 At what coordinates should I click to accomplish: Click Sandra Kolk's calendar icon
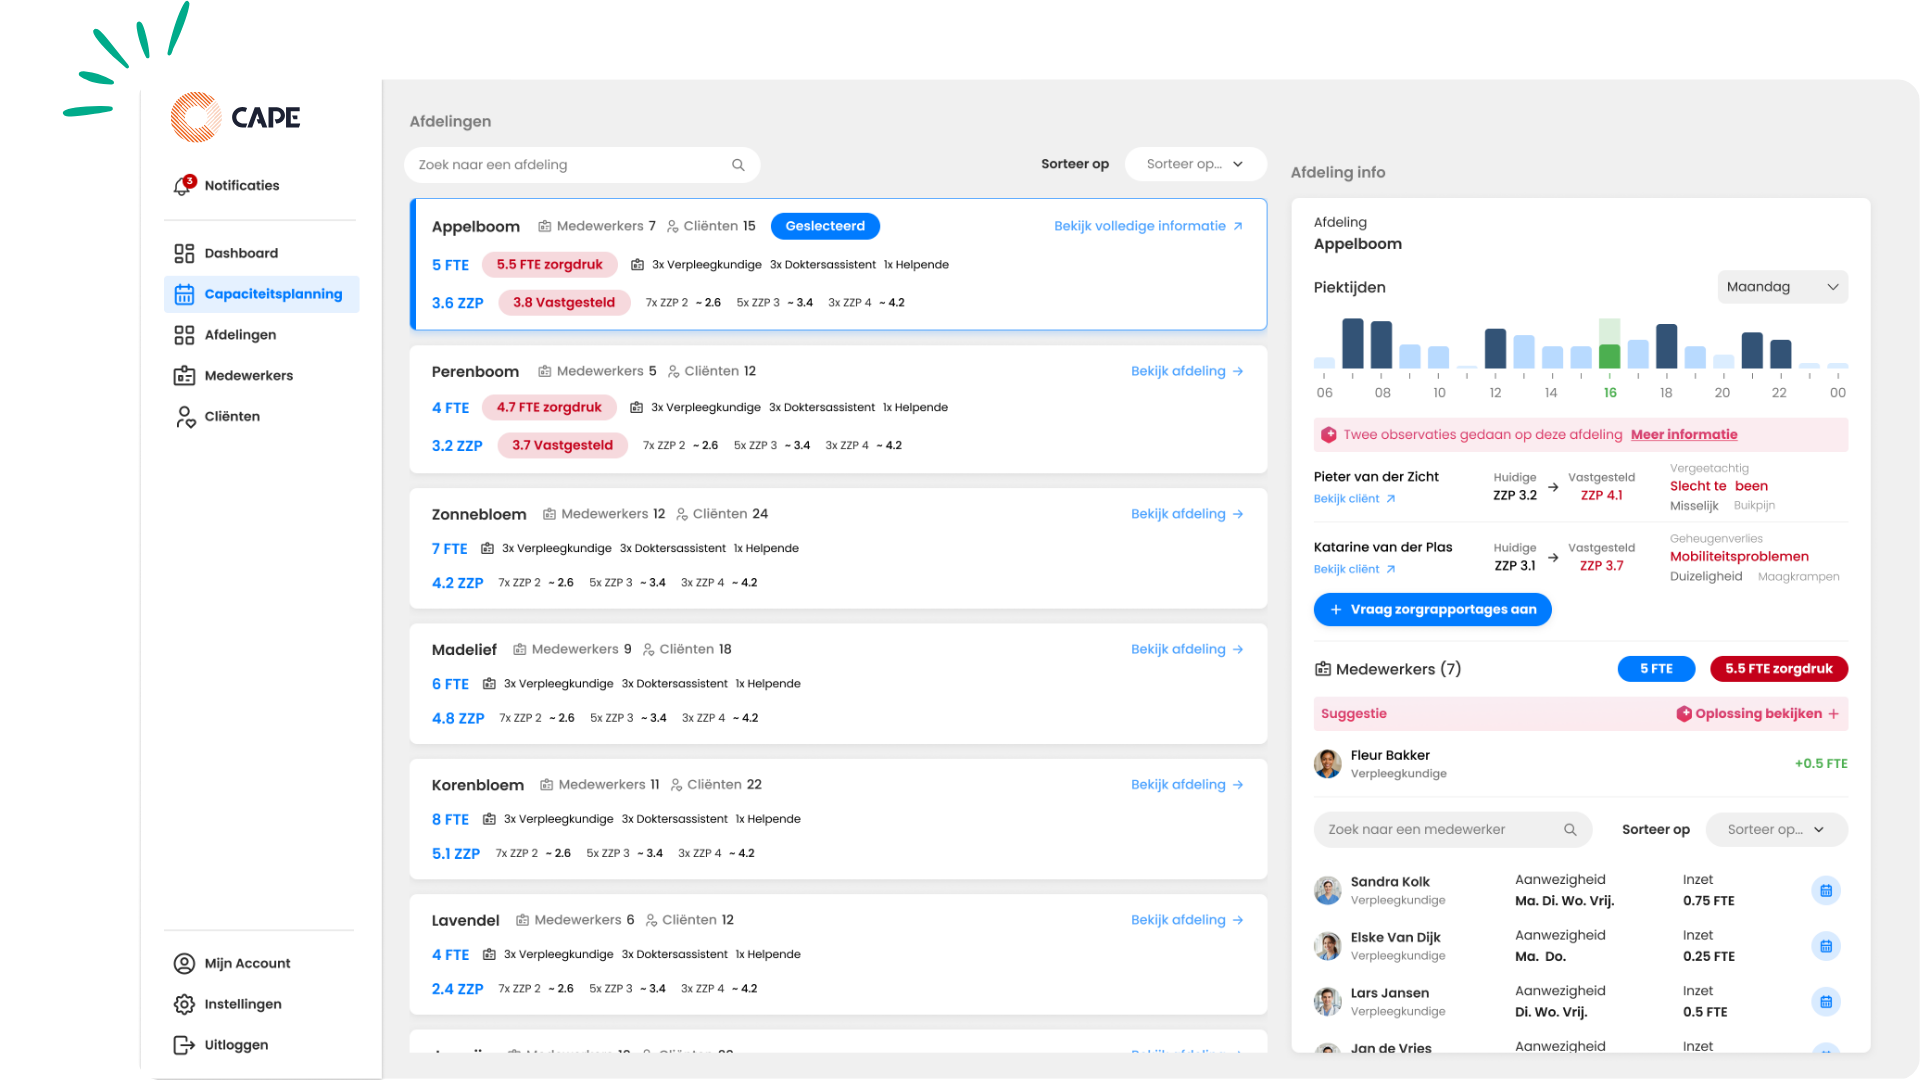[1825, 891]
